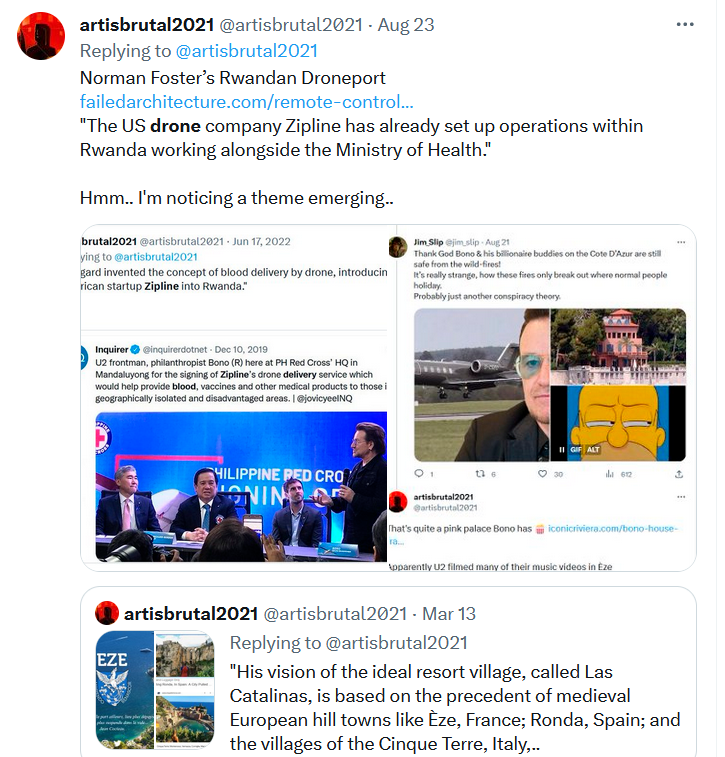Click the reply icon in the Jim_Slip tweet
Screen dimensions: 725x757
419,474
